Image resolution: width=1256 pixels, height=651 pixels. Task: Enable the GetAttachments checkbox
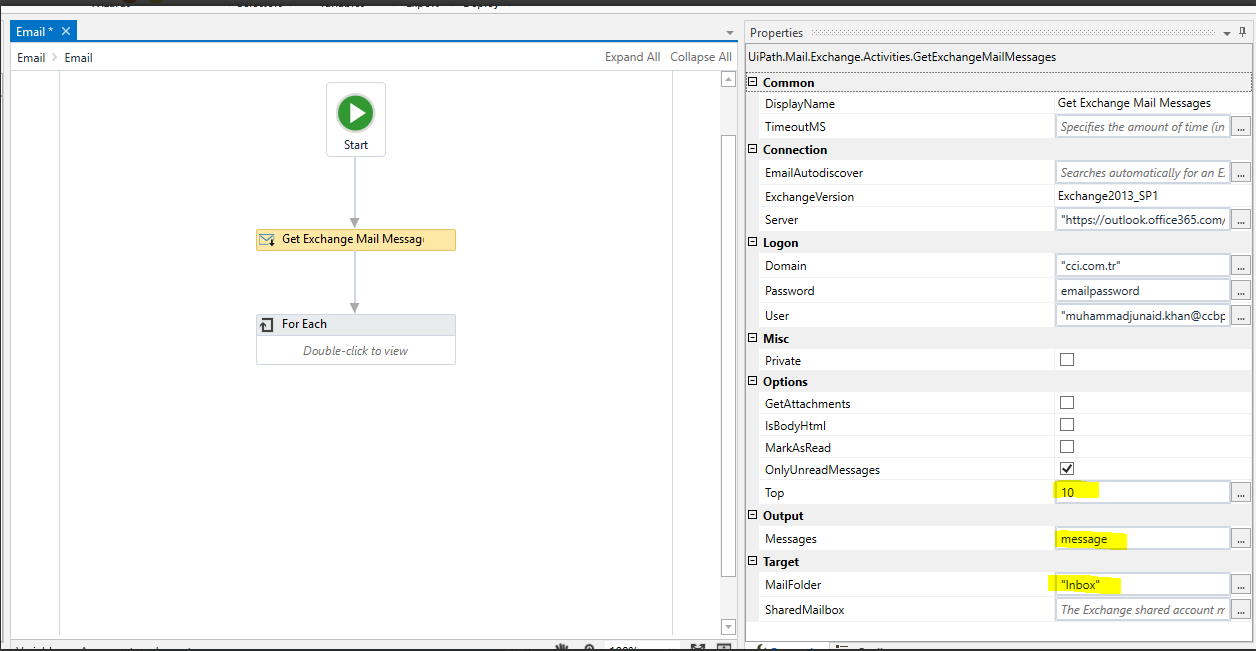click(1067, 403)
